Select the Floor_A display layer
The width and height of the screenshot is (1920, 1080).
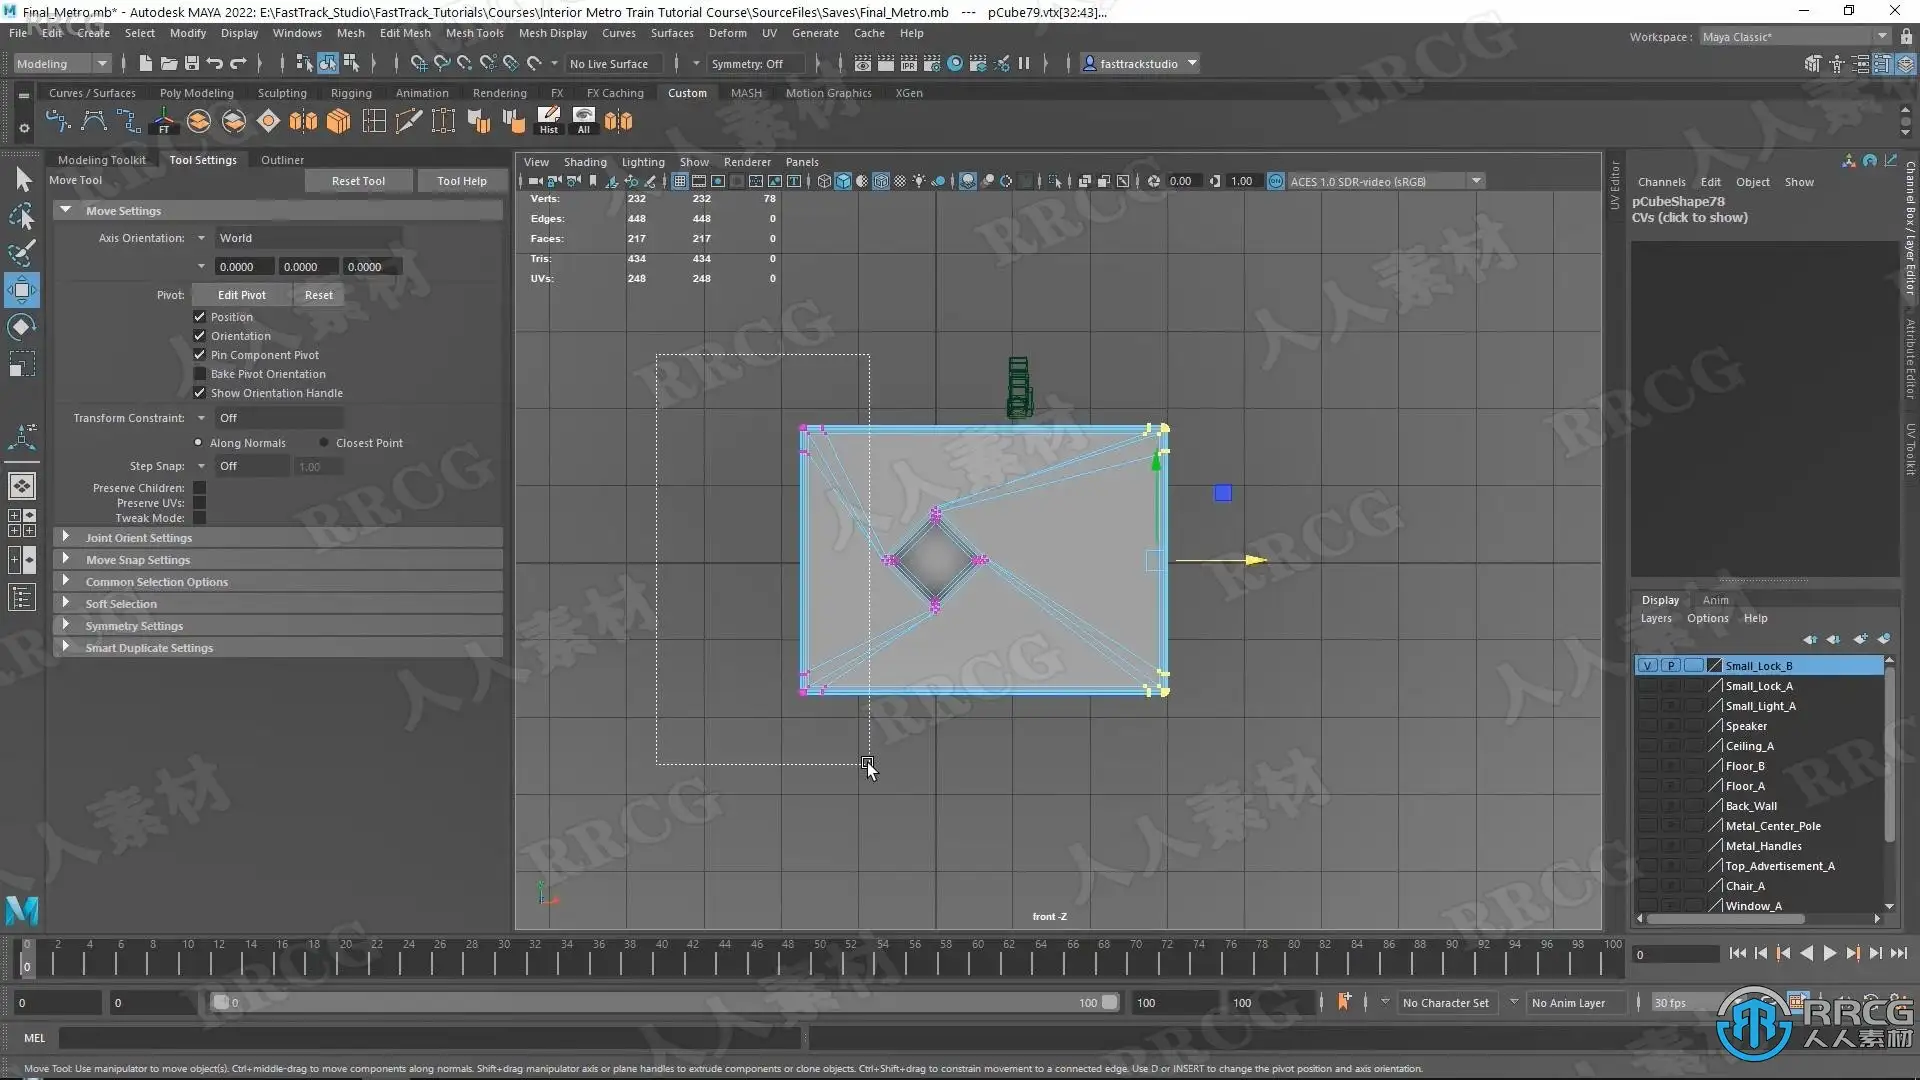tap(1745, 786)
